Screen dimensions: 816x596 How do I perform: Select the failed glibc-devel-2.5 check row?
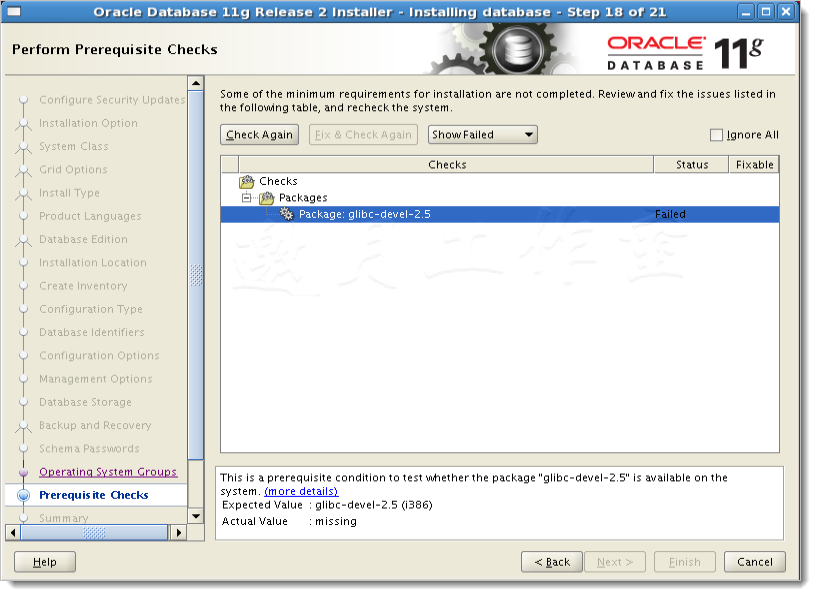pos(450,214)
